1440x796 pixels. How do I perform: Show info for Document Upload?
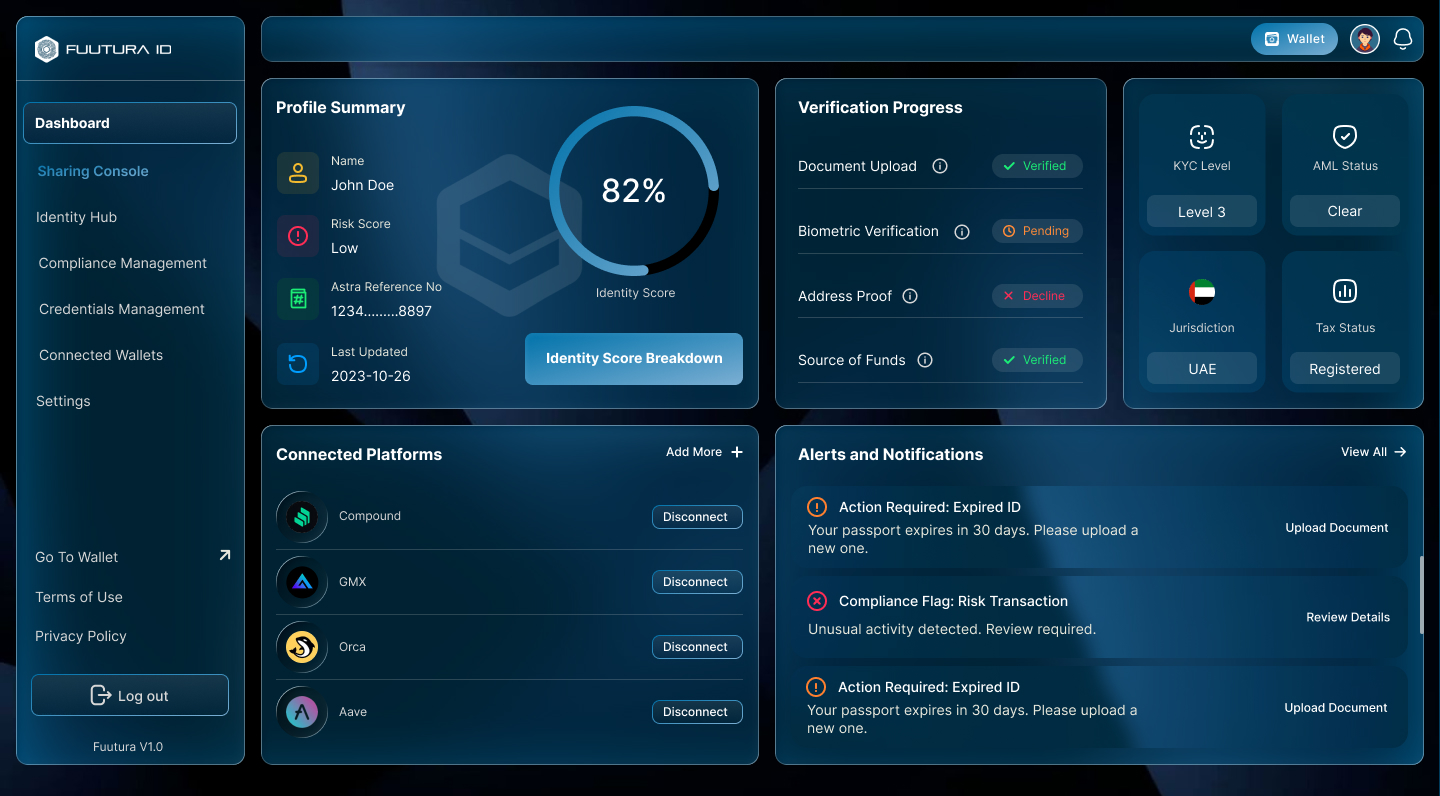(940, 166)
